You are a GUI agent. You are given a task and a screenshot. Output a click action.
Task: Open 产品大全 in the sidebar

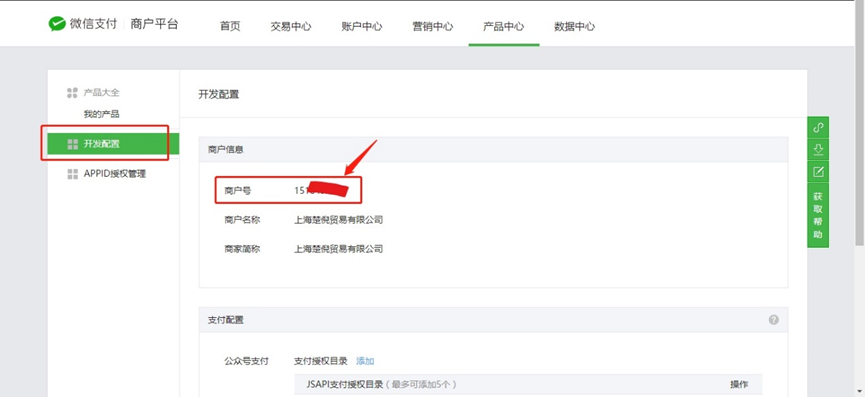102,93
